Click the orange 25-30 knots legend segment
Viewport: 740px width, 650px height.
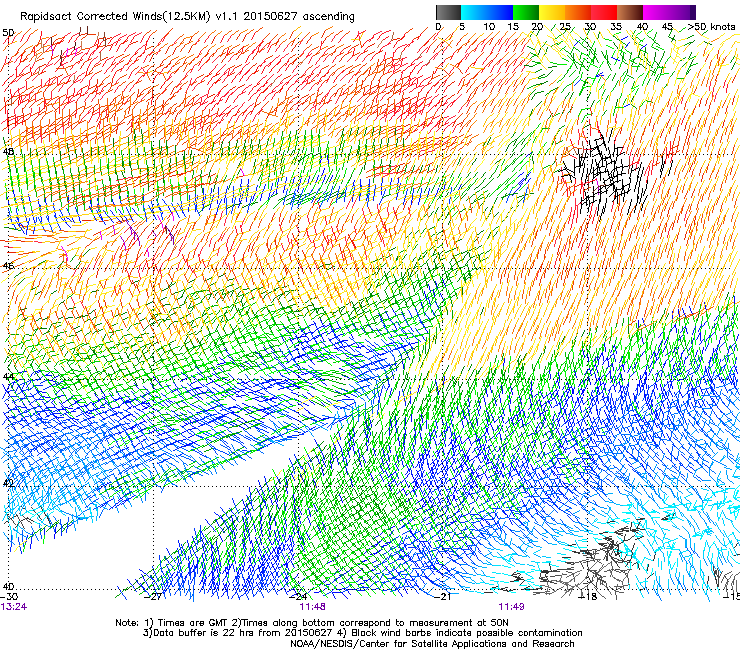pos(578,12)
